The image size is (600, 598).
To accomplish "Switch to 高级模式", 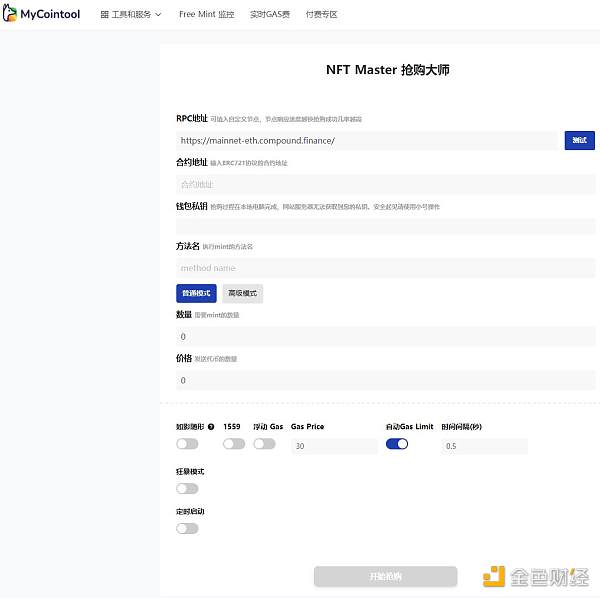I will (x=242, y=294).
